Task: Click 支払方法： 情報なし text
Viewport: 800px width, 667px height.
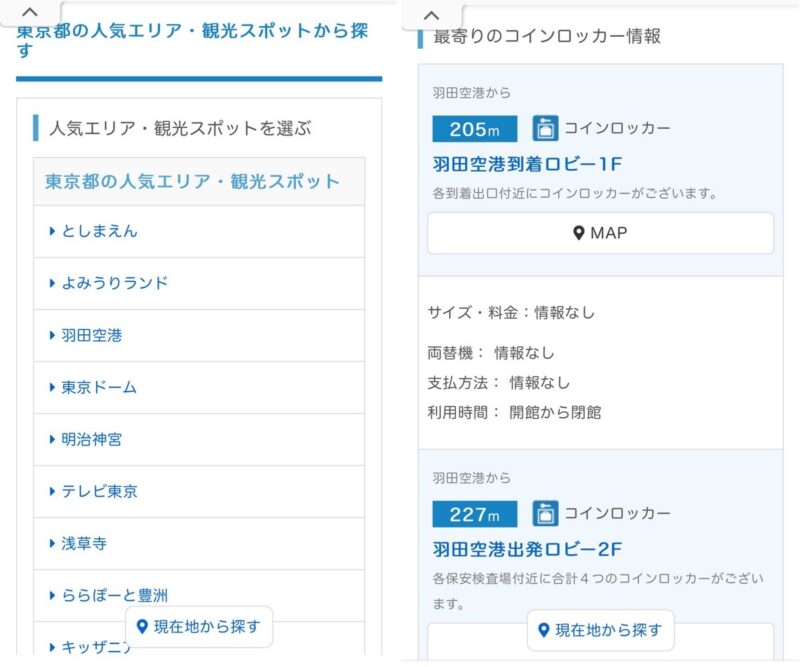Action: tap(498, 383)
